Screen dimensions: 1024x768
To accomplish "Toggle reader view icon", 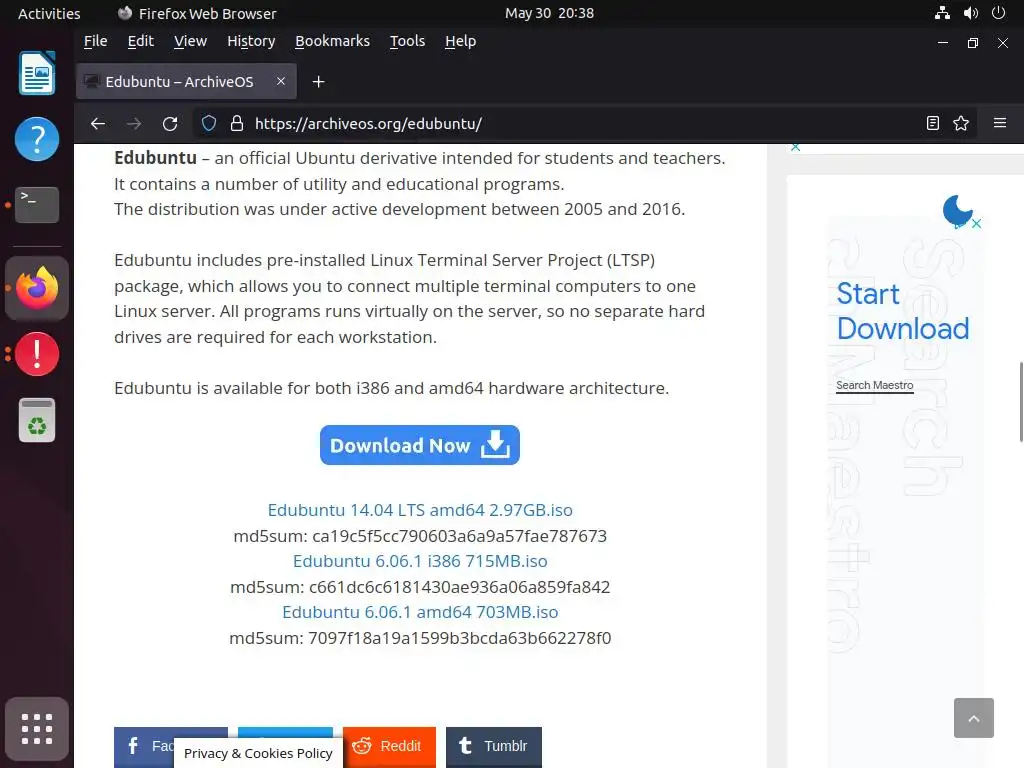I will (x=933, y=123).
